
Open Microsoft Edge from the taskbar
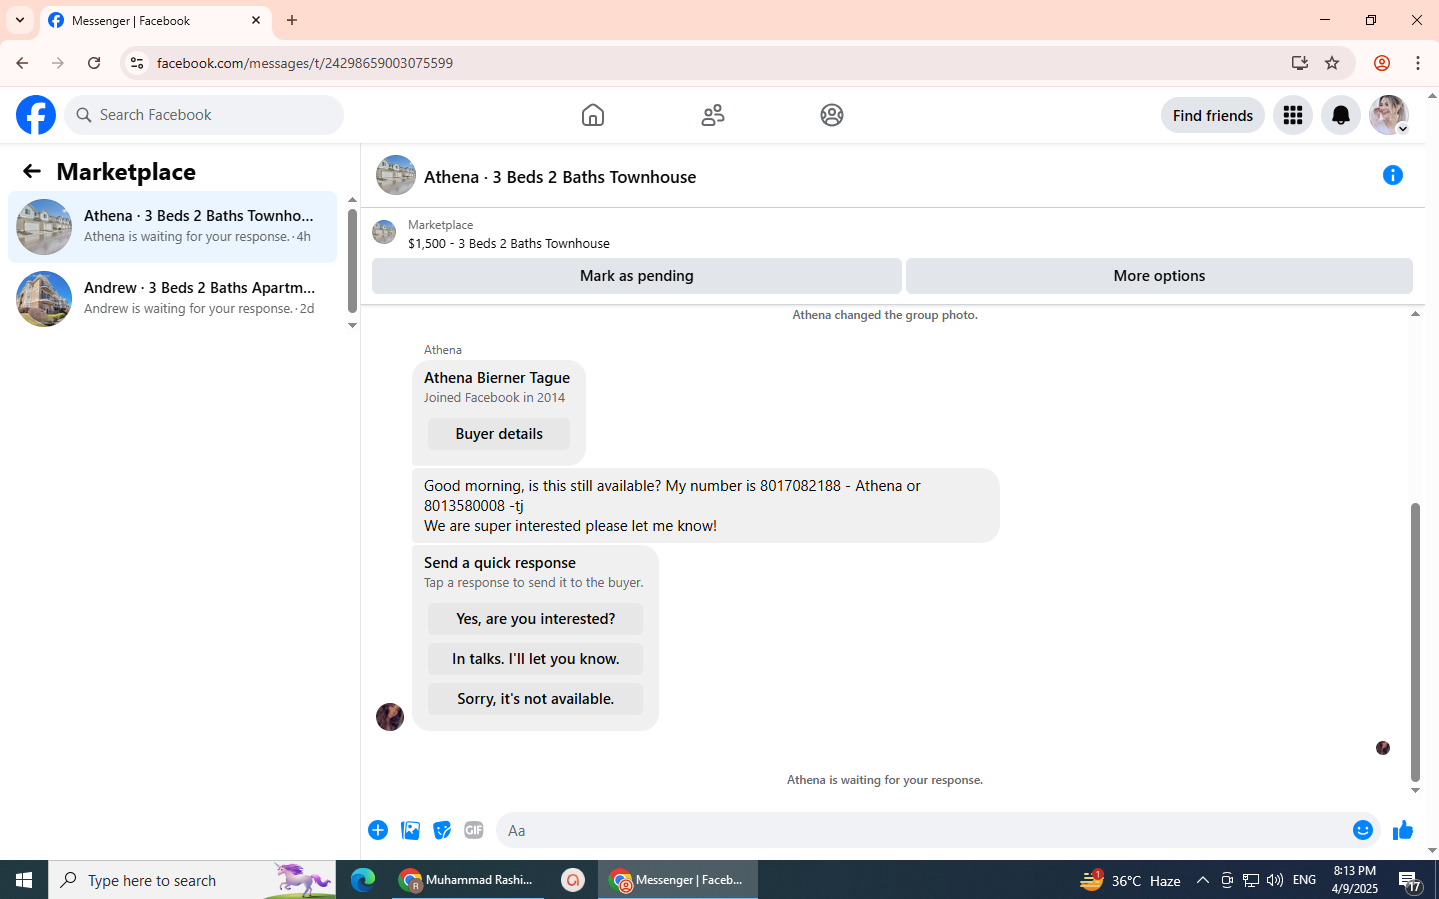(363, 880)
